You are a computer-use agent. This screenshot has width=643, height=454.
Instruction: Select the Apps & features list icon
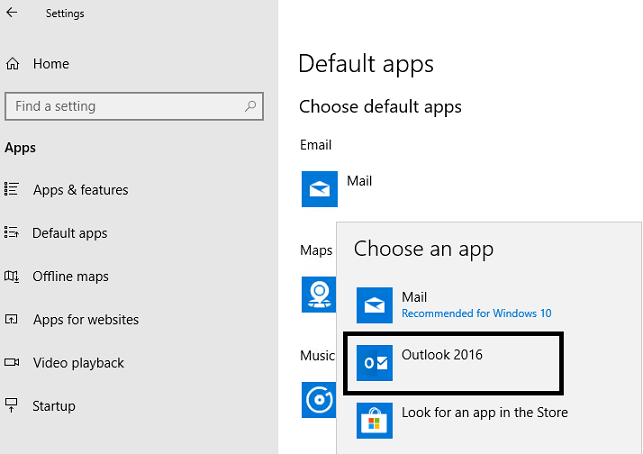pos(11,189)
